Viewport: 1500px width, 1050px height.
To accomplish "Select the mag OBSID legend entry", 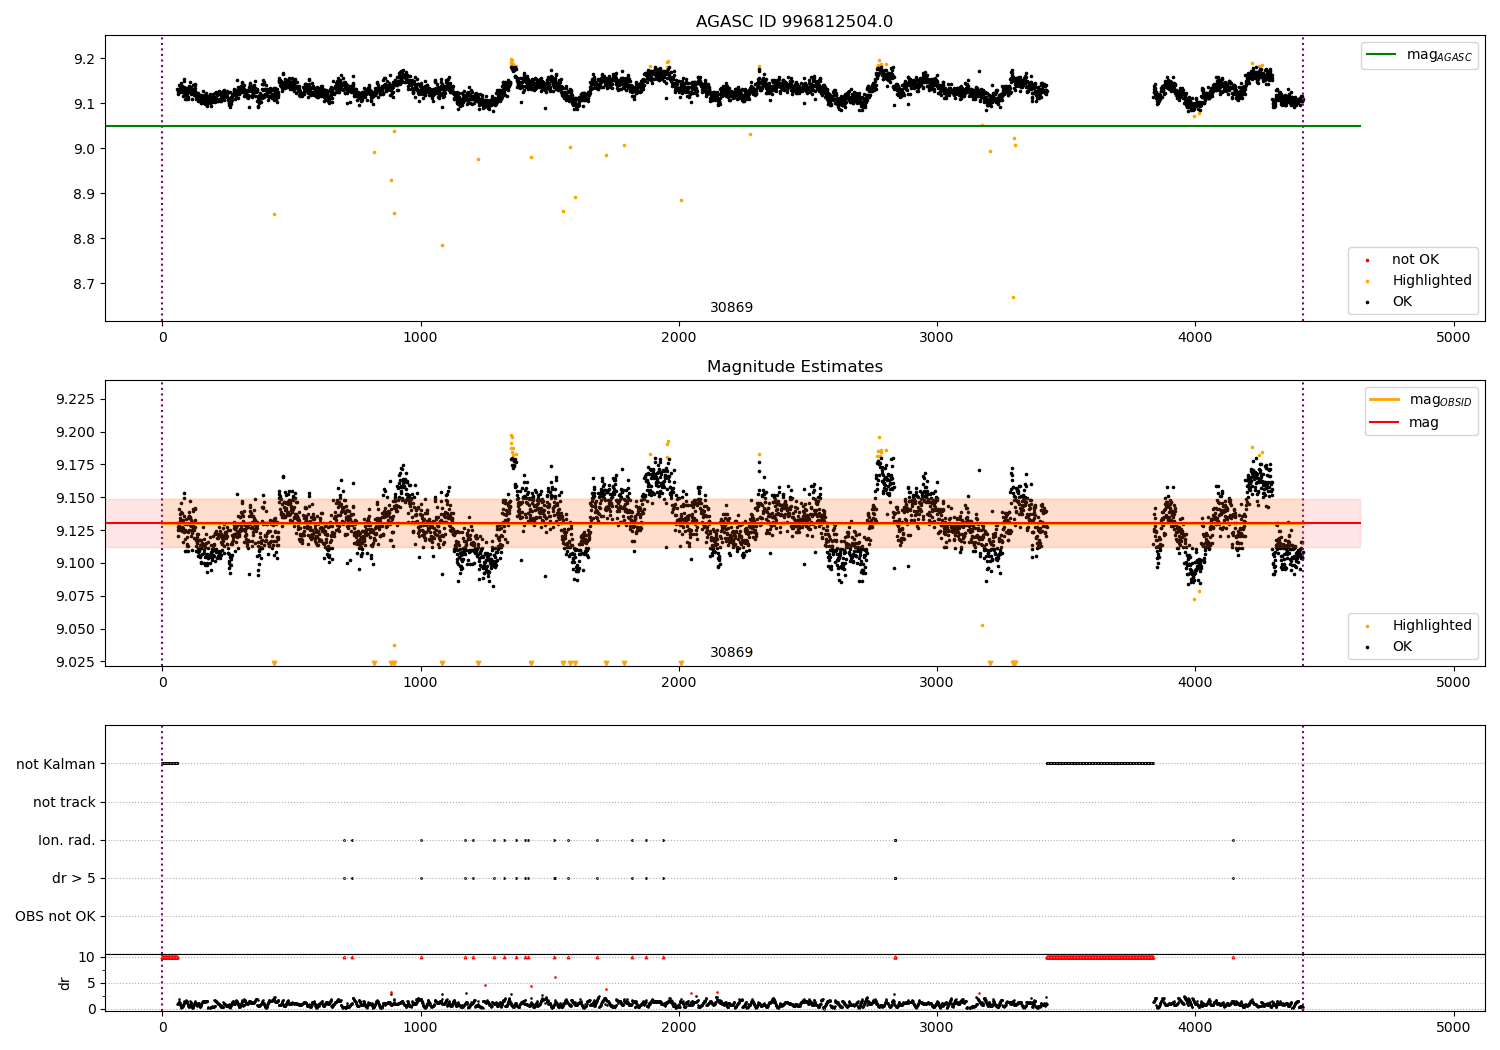I will pyautogui.click(x=1421, y=400).
